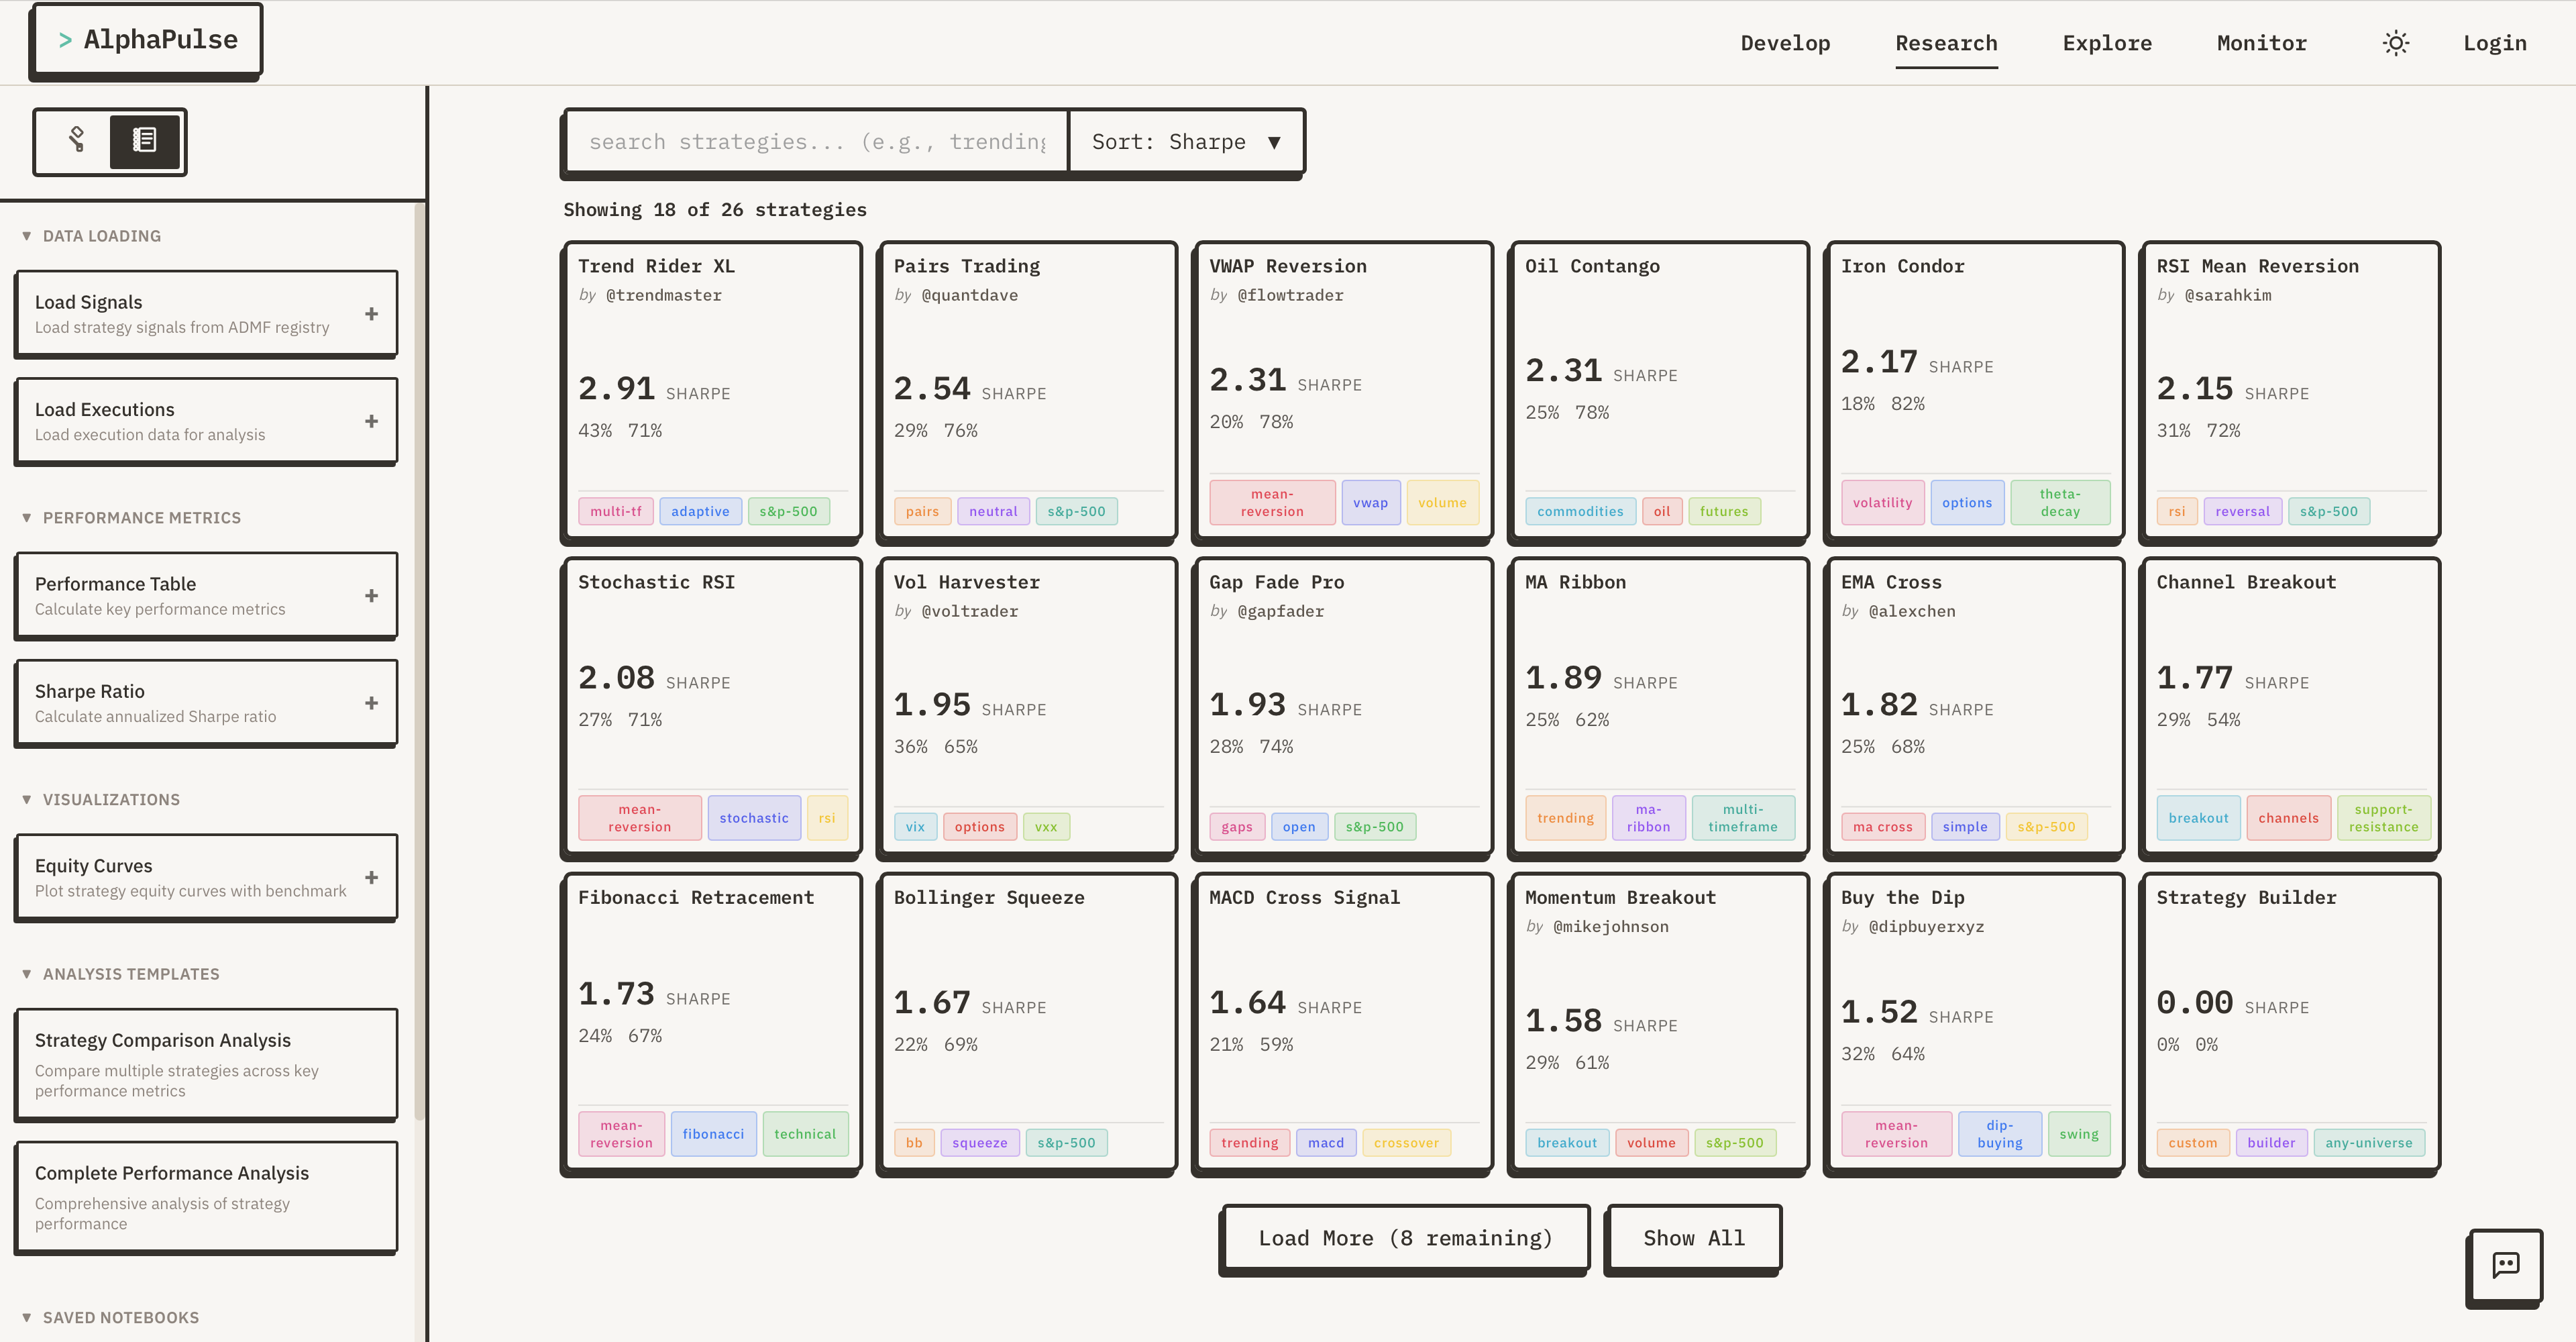Click ma cross tag on EMA Cross

tap(1882, 827)
